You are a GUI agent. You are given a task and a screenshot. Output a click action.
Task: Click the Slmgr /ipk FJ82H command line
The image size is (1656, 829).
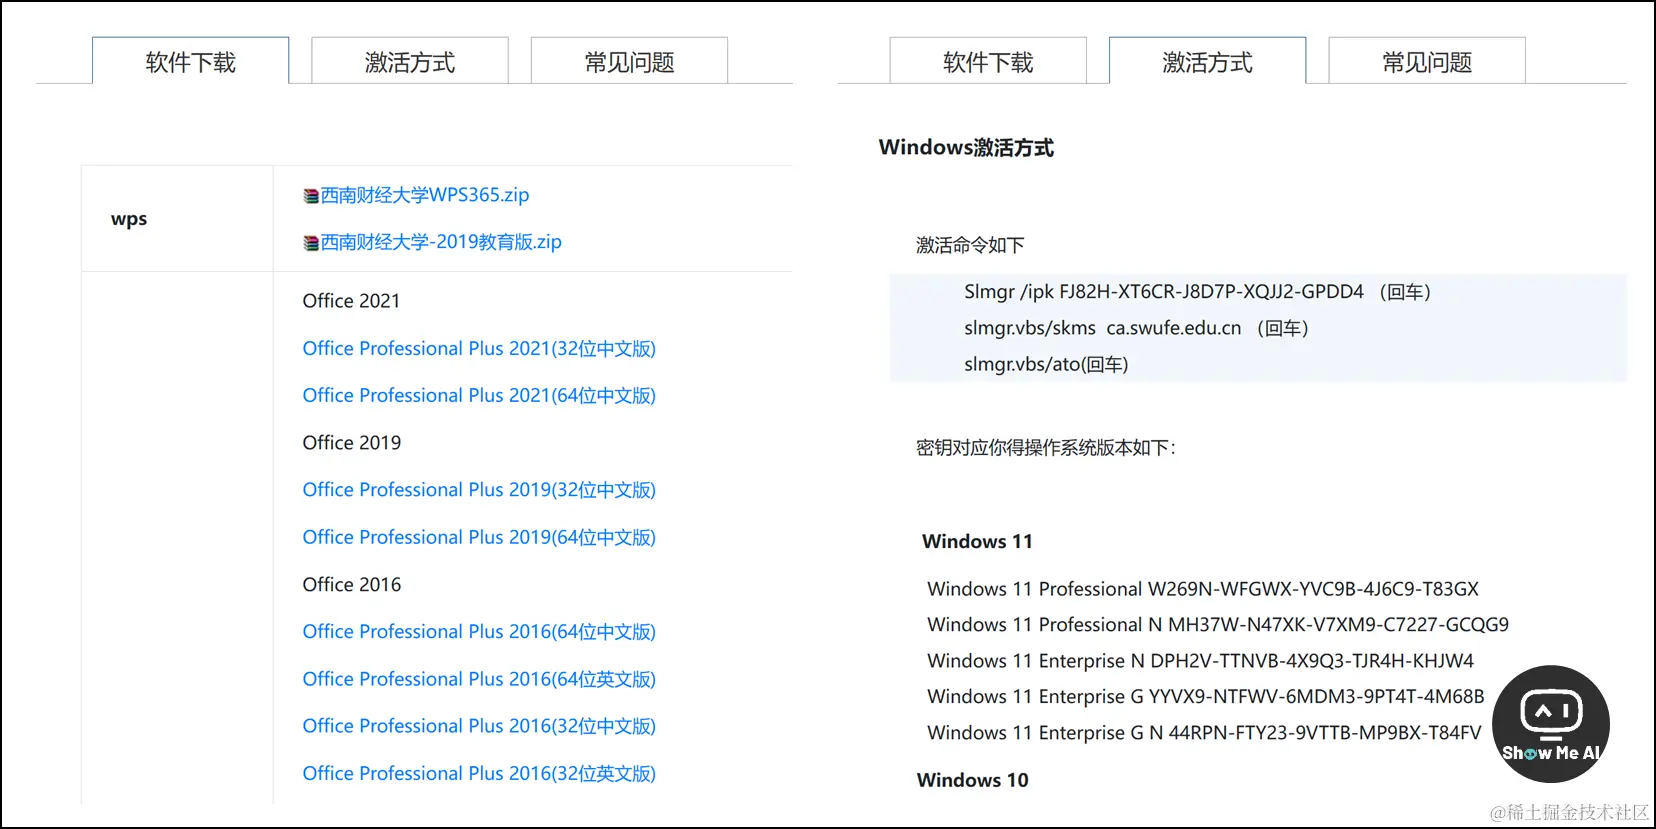tap(1198, 292)
